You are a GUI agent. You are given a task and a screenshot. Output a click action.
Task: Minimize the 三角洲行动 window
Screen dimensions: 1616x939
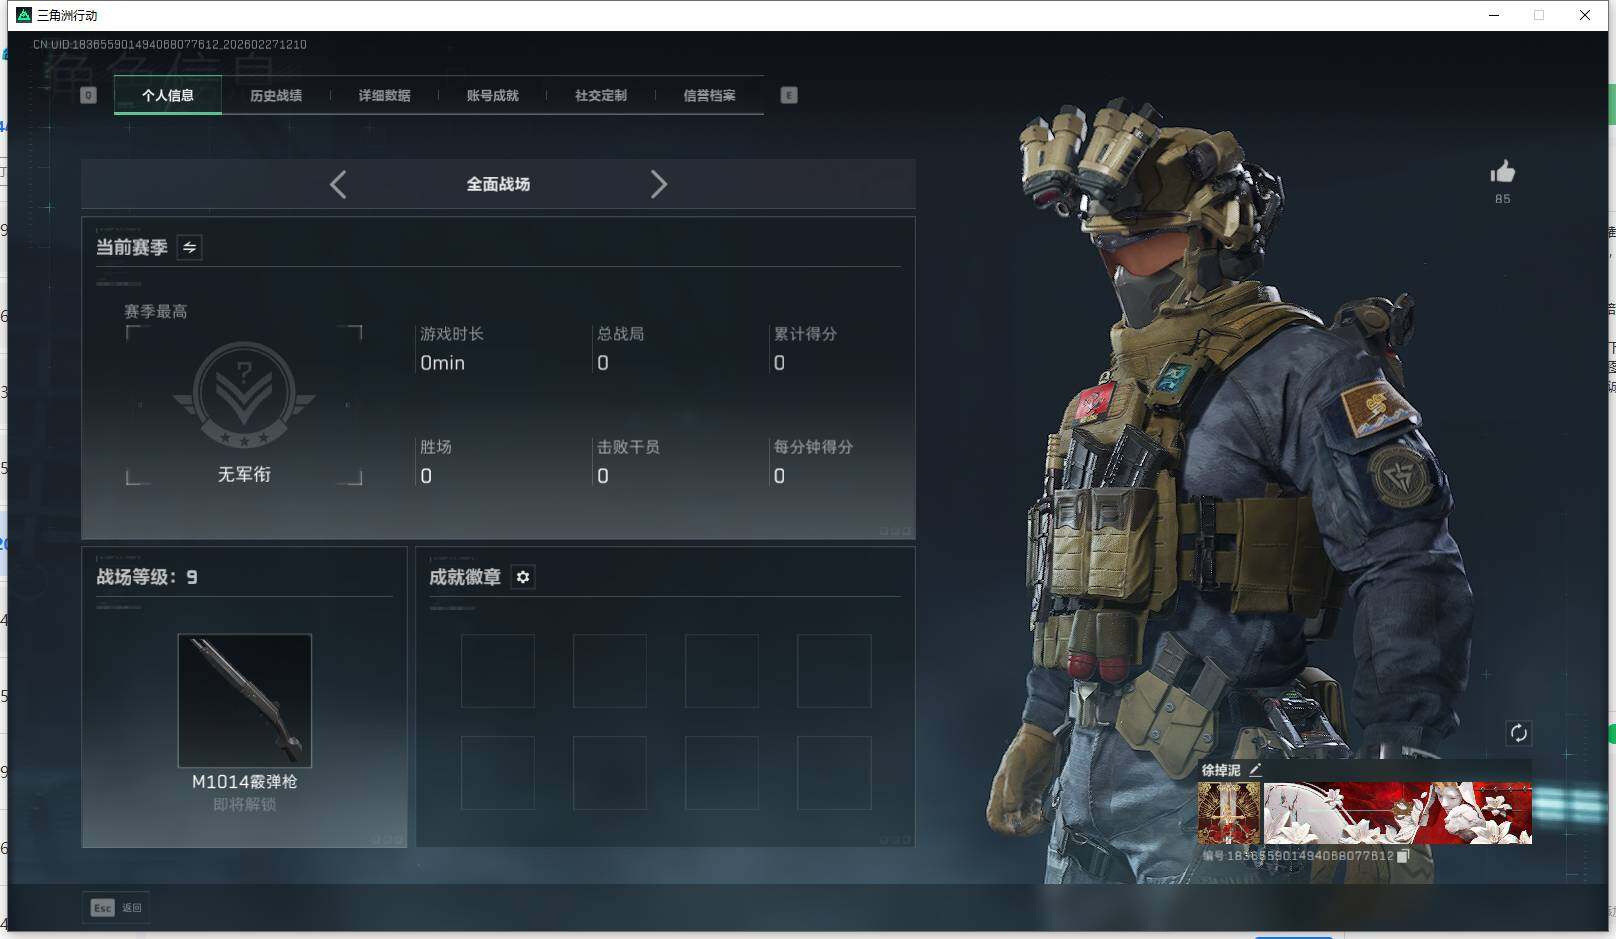pyautogui.click(x=1494, y=15)
